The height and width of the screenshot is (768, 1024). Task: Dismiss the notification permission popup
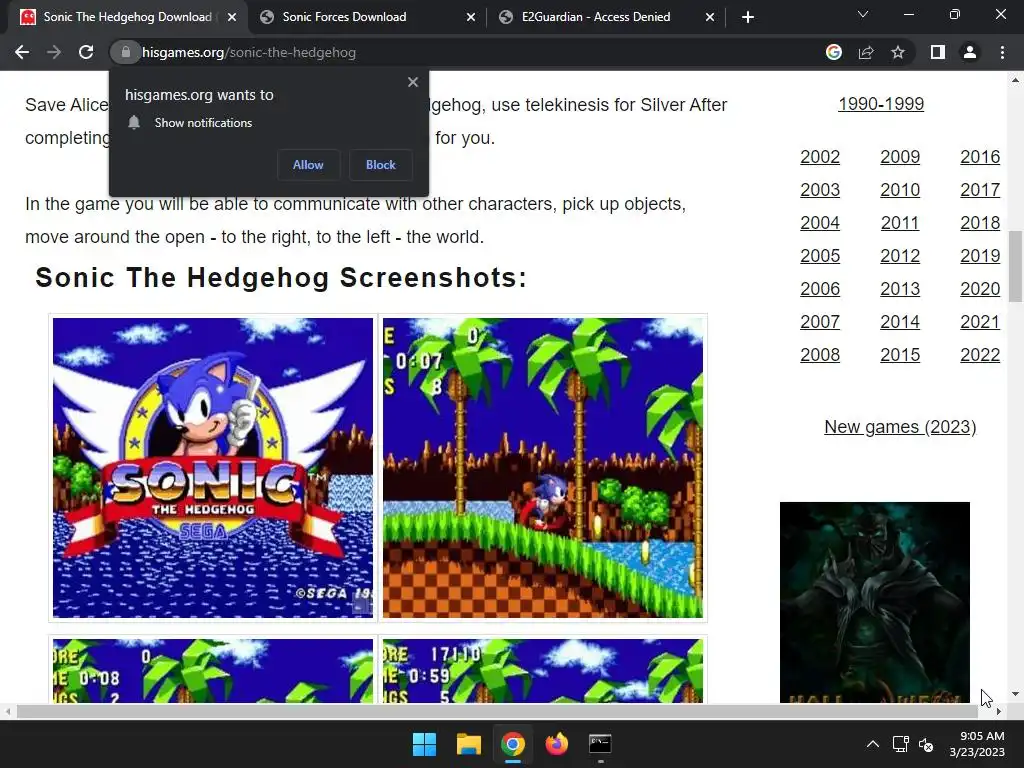click(x=413, y=82)
